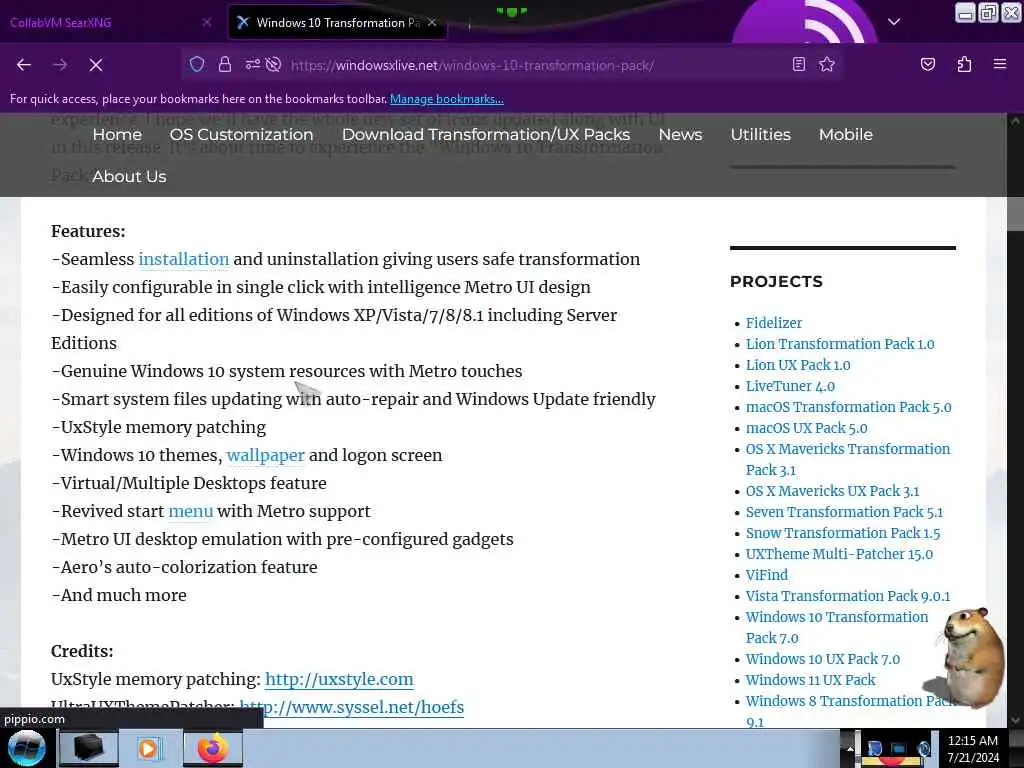Close the Windows 10 Transformation Pack tab

click(432, 22)
